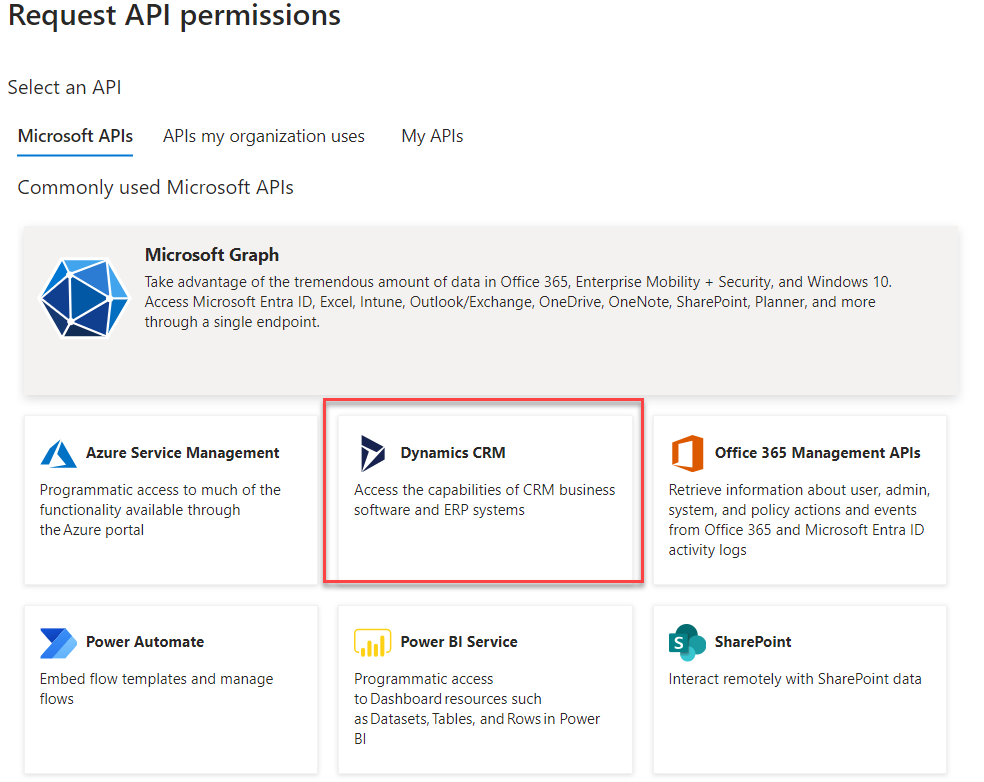The image size is (984, 782).
Task: Switch to the Microsoft APIs tab
Action: [x=75, y=136]
